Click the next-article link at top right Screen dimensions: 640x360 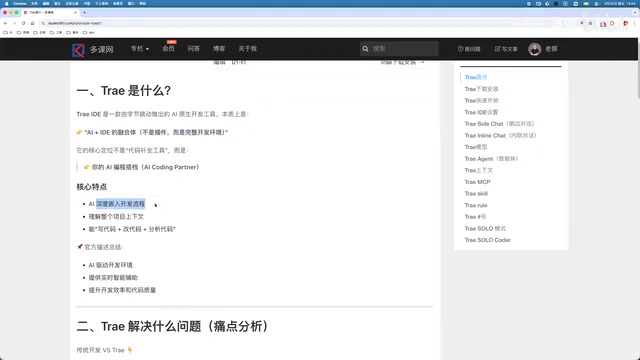click(x=402, y=62)
